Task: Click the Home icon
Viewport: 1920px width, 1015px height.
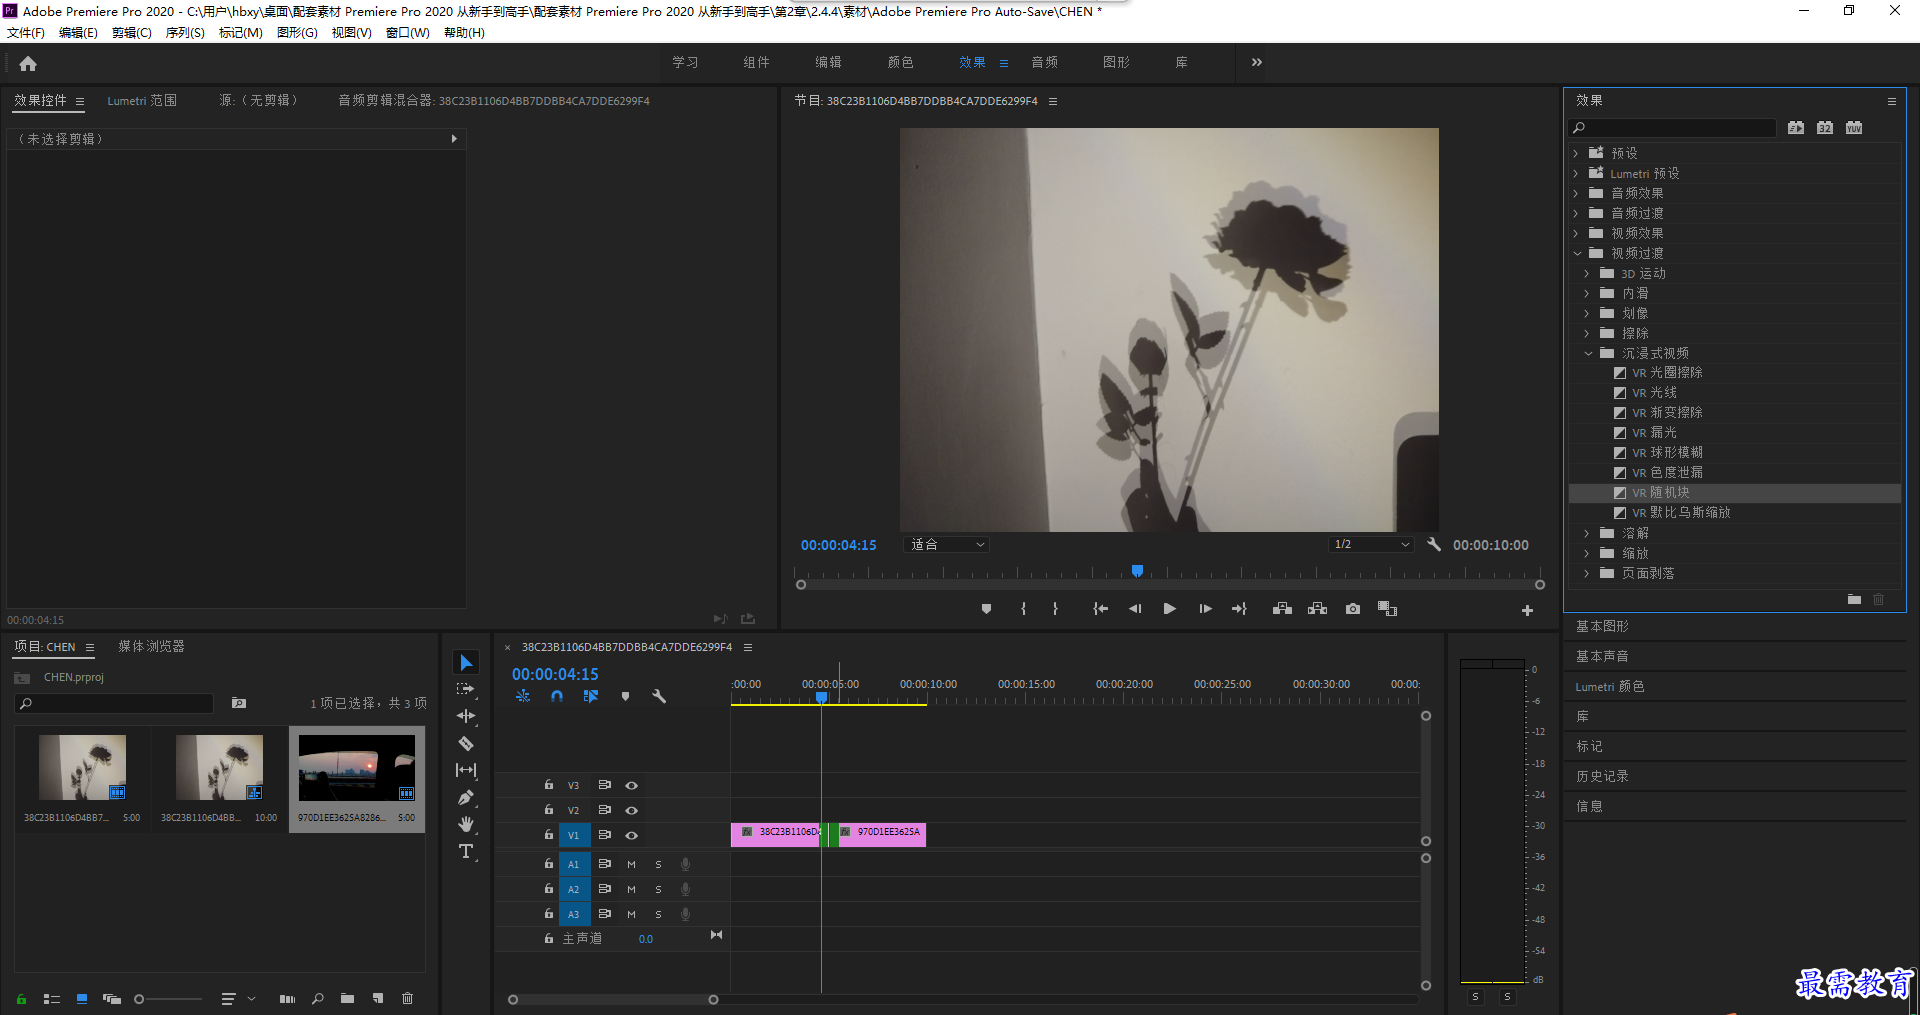Action: 28,63
